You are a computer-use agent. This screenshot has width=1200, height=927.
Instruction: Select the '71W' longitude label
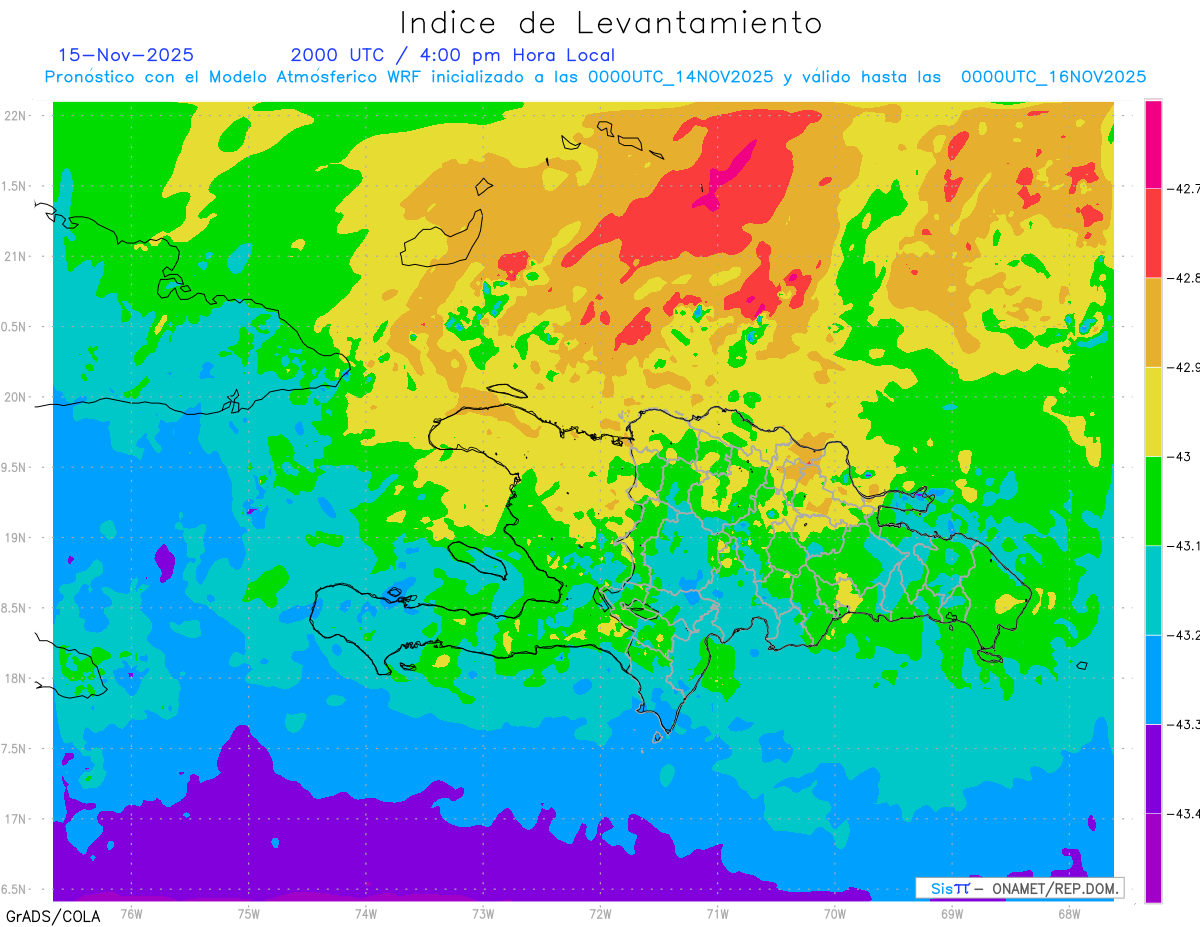[x=717, y=913]
